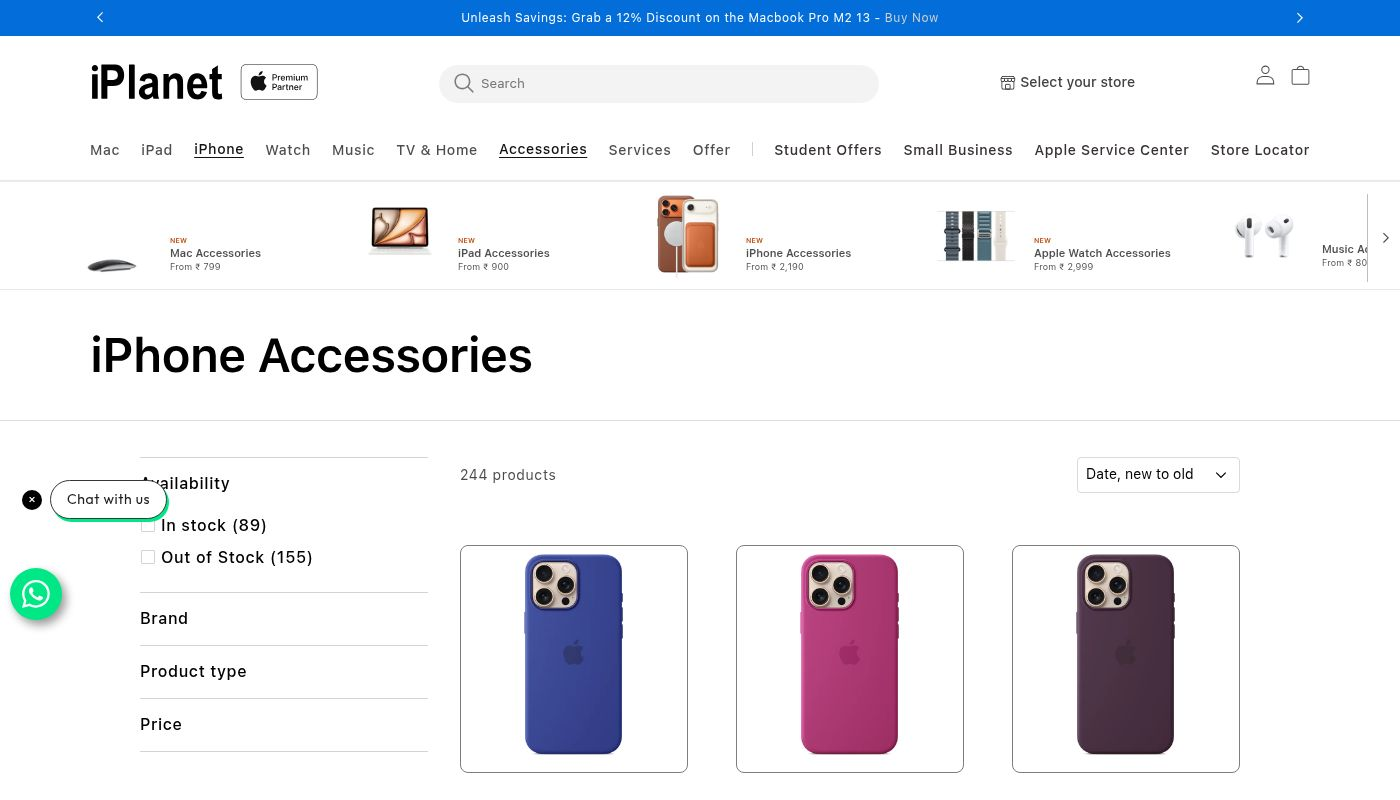
Task: Click the iPlanet logo
Action: tap(157, 83)
